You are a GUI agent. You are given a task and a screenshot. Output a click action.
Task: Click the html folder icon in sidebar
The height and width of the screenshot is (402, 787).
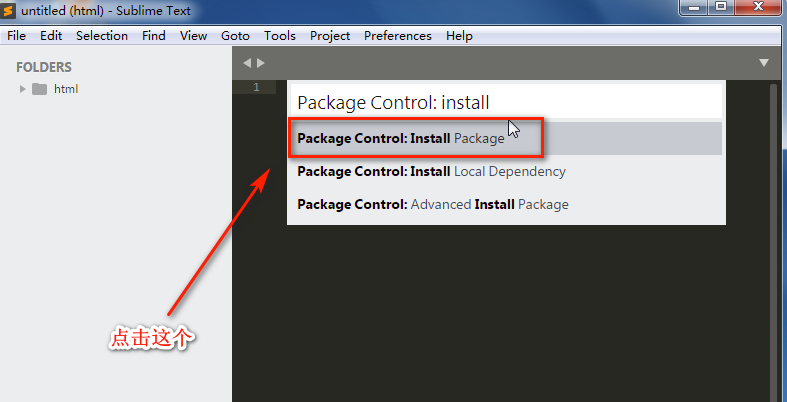pos(40,89)
